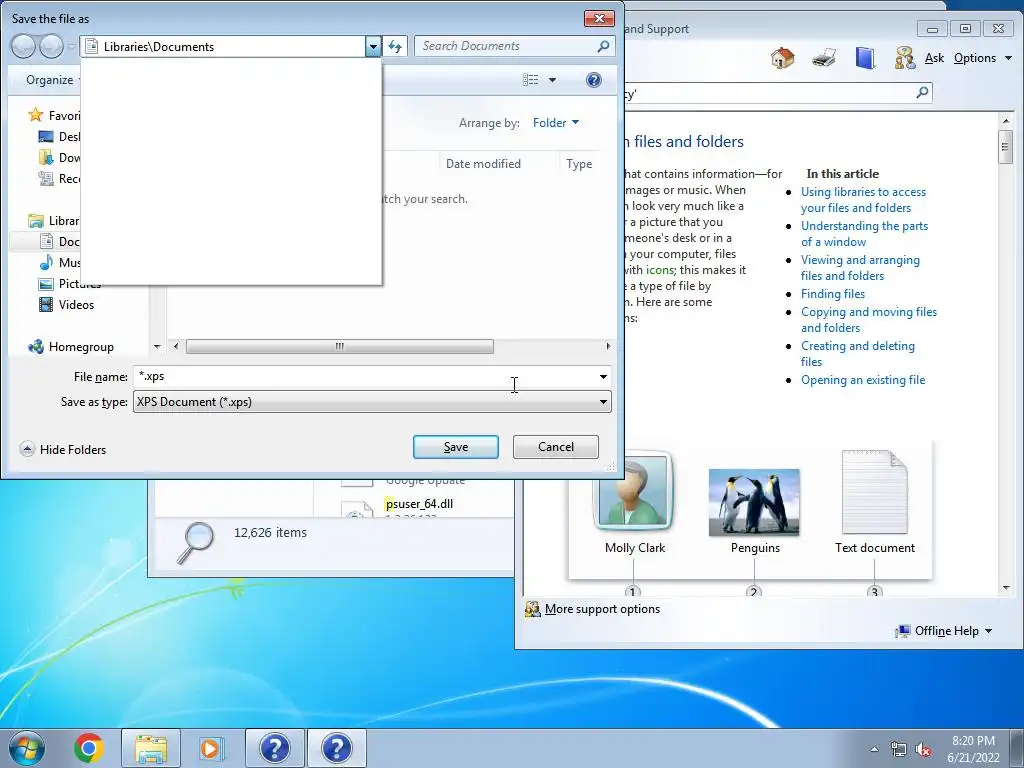The width and height of the screenshot is (1024, 768).
Task: Select the Documents library icon
Action: pyautogui.click(x=46, y=242)
